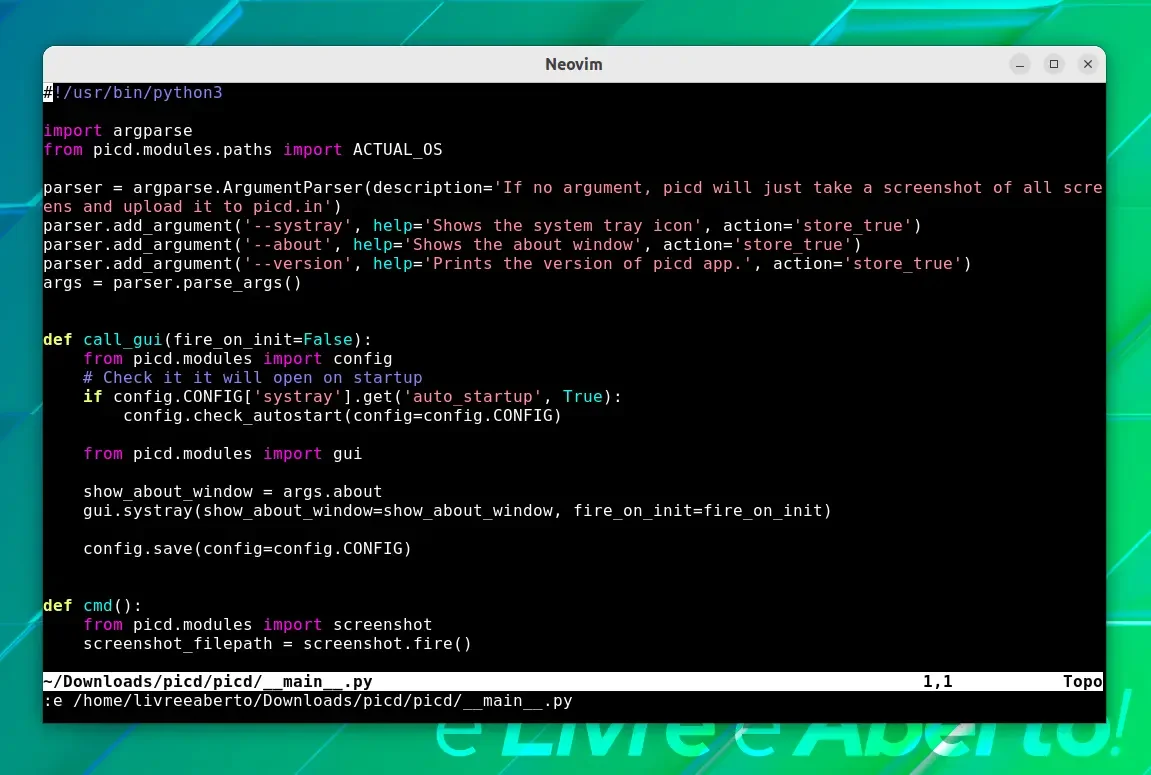The image size is (1151, 775).
Task: Close the Neovim window
Action: point(1088,65)
